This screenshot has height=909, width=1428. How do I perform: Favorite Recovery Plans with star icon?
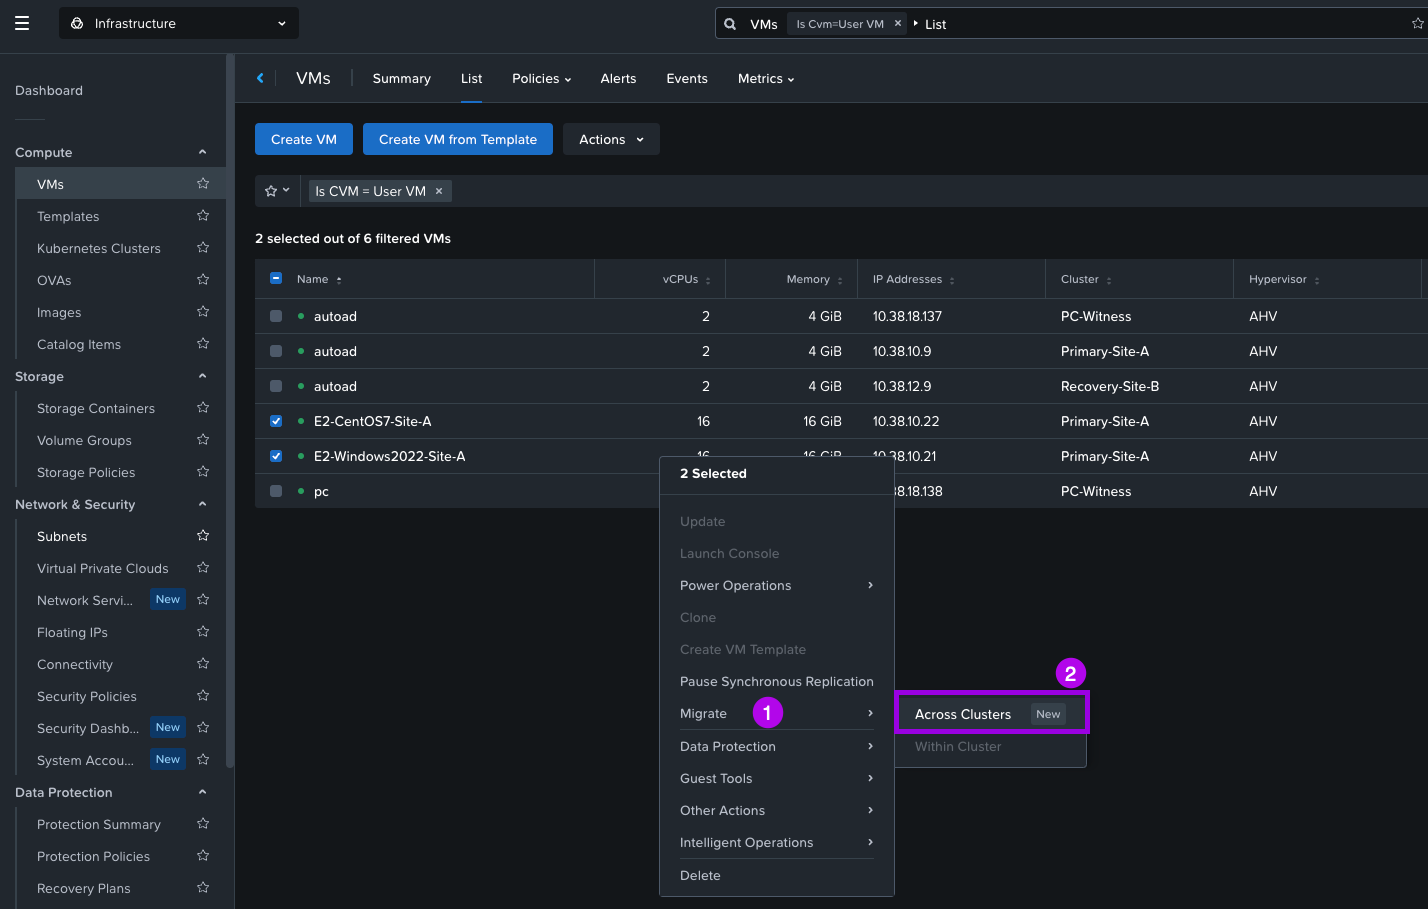[203, 888]
